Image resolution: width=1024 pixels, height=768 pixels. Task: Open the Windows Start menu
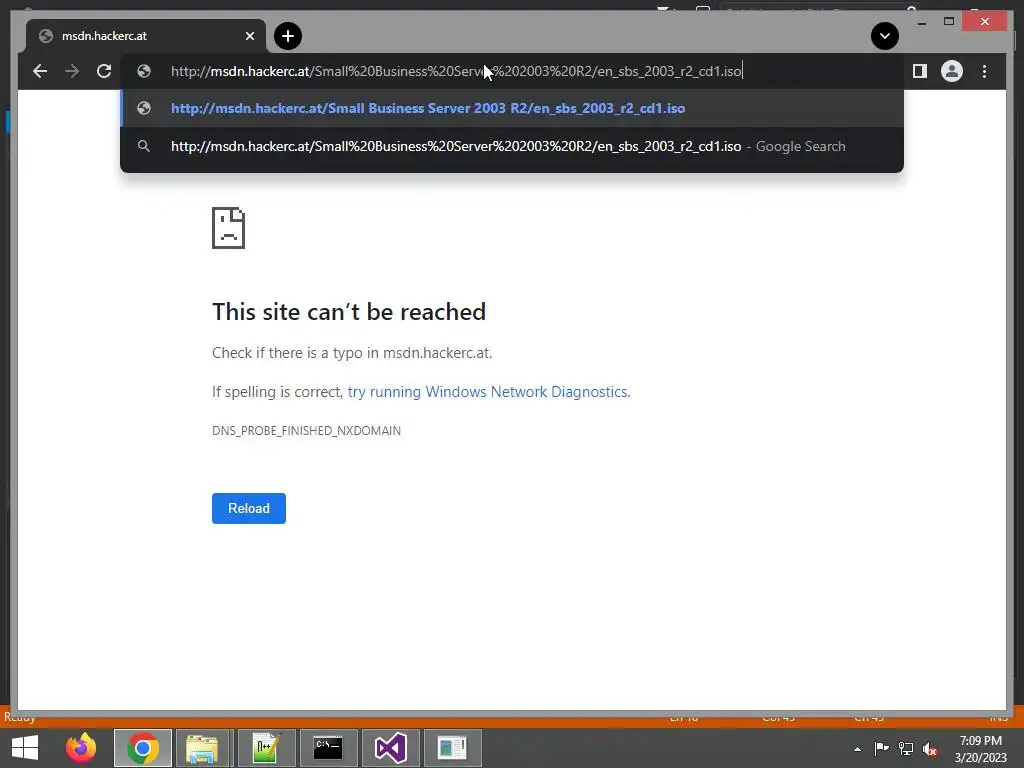25,748
